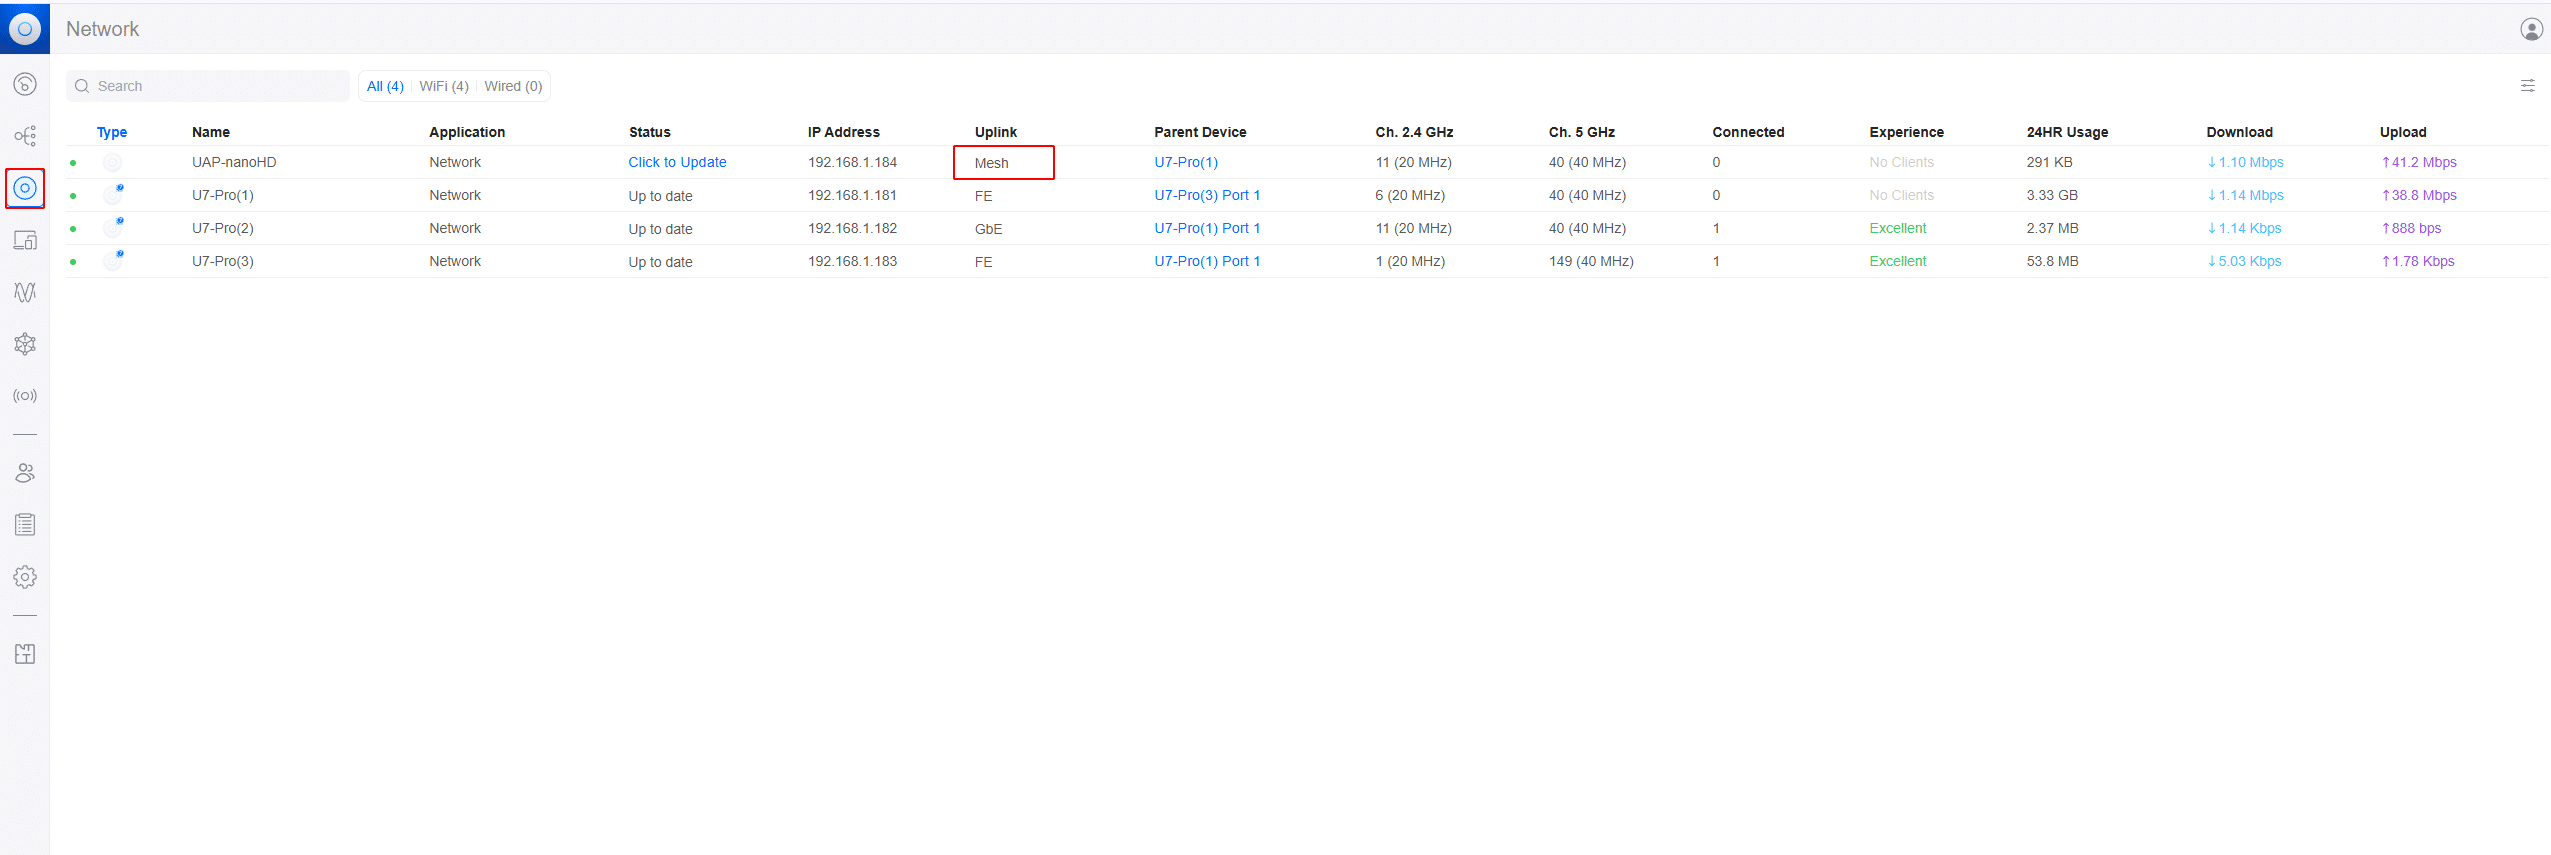The height and width of the screenshot is (855, 2551).
Task: Click the 53.8 MB usage value
Action: [x=2052, y=261]
